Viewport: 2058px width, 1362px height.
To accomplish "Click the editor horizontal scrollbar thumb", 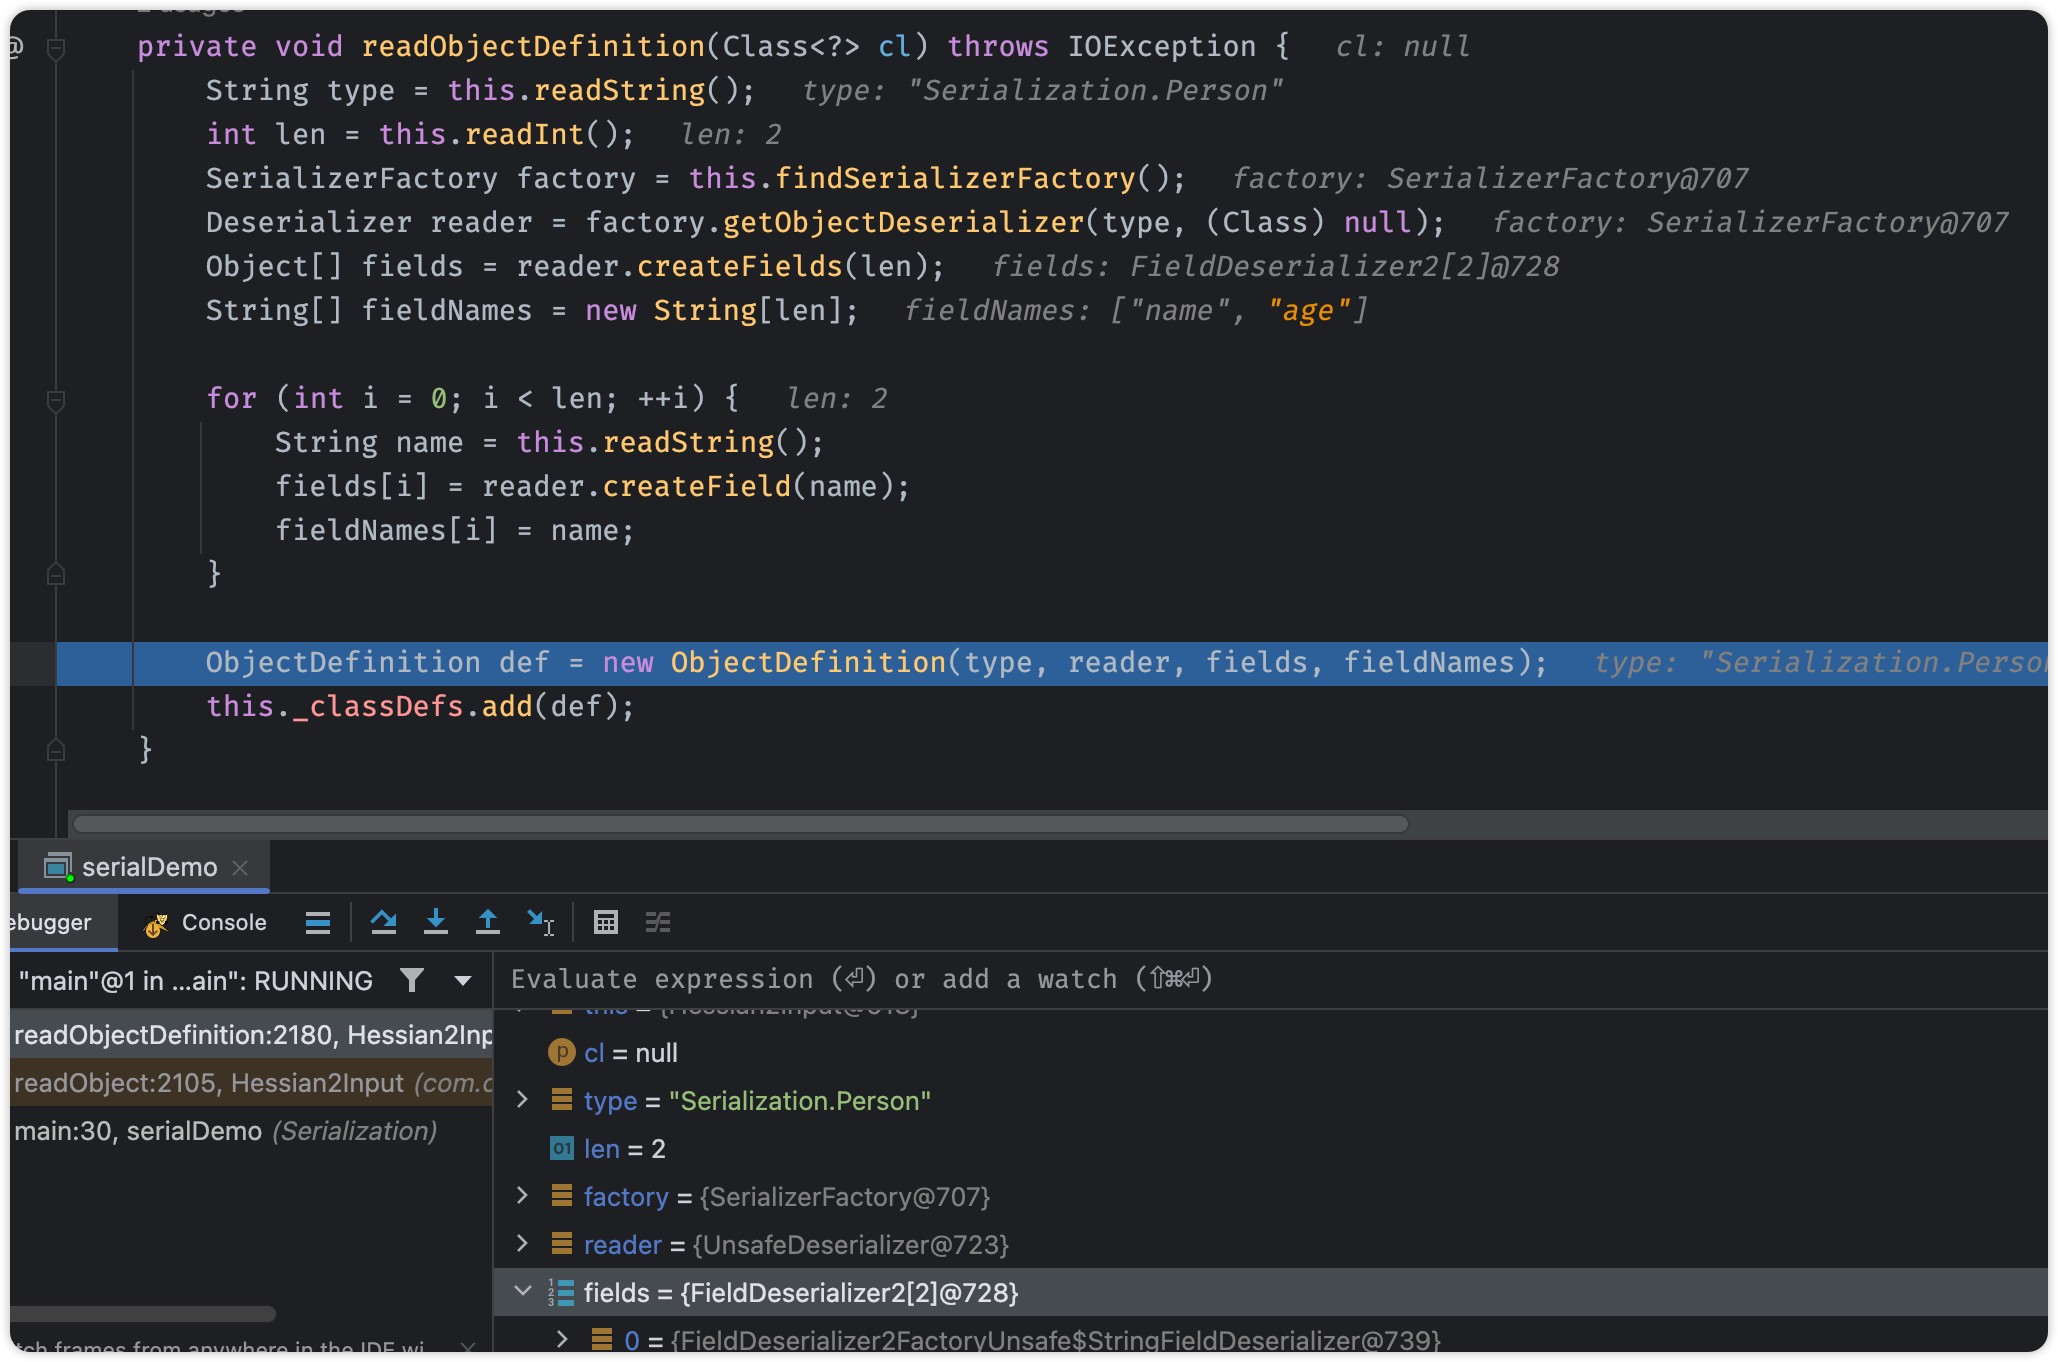I will [741, 824].
